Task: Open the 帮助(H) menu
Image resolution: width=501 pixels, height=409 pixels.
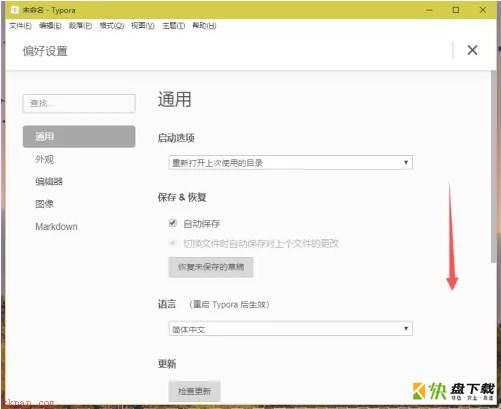Action: coord(204,26)
